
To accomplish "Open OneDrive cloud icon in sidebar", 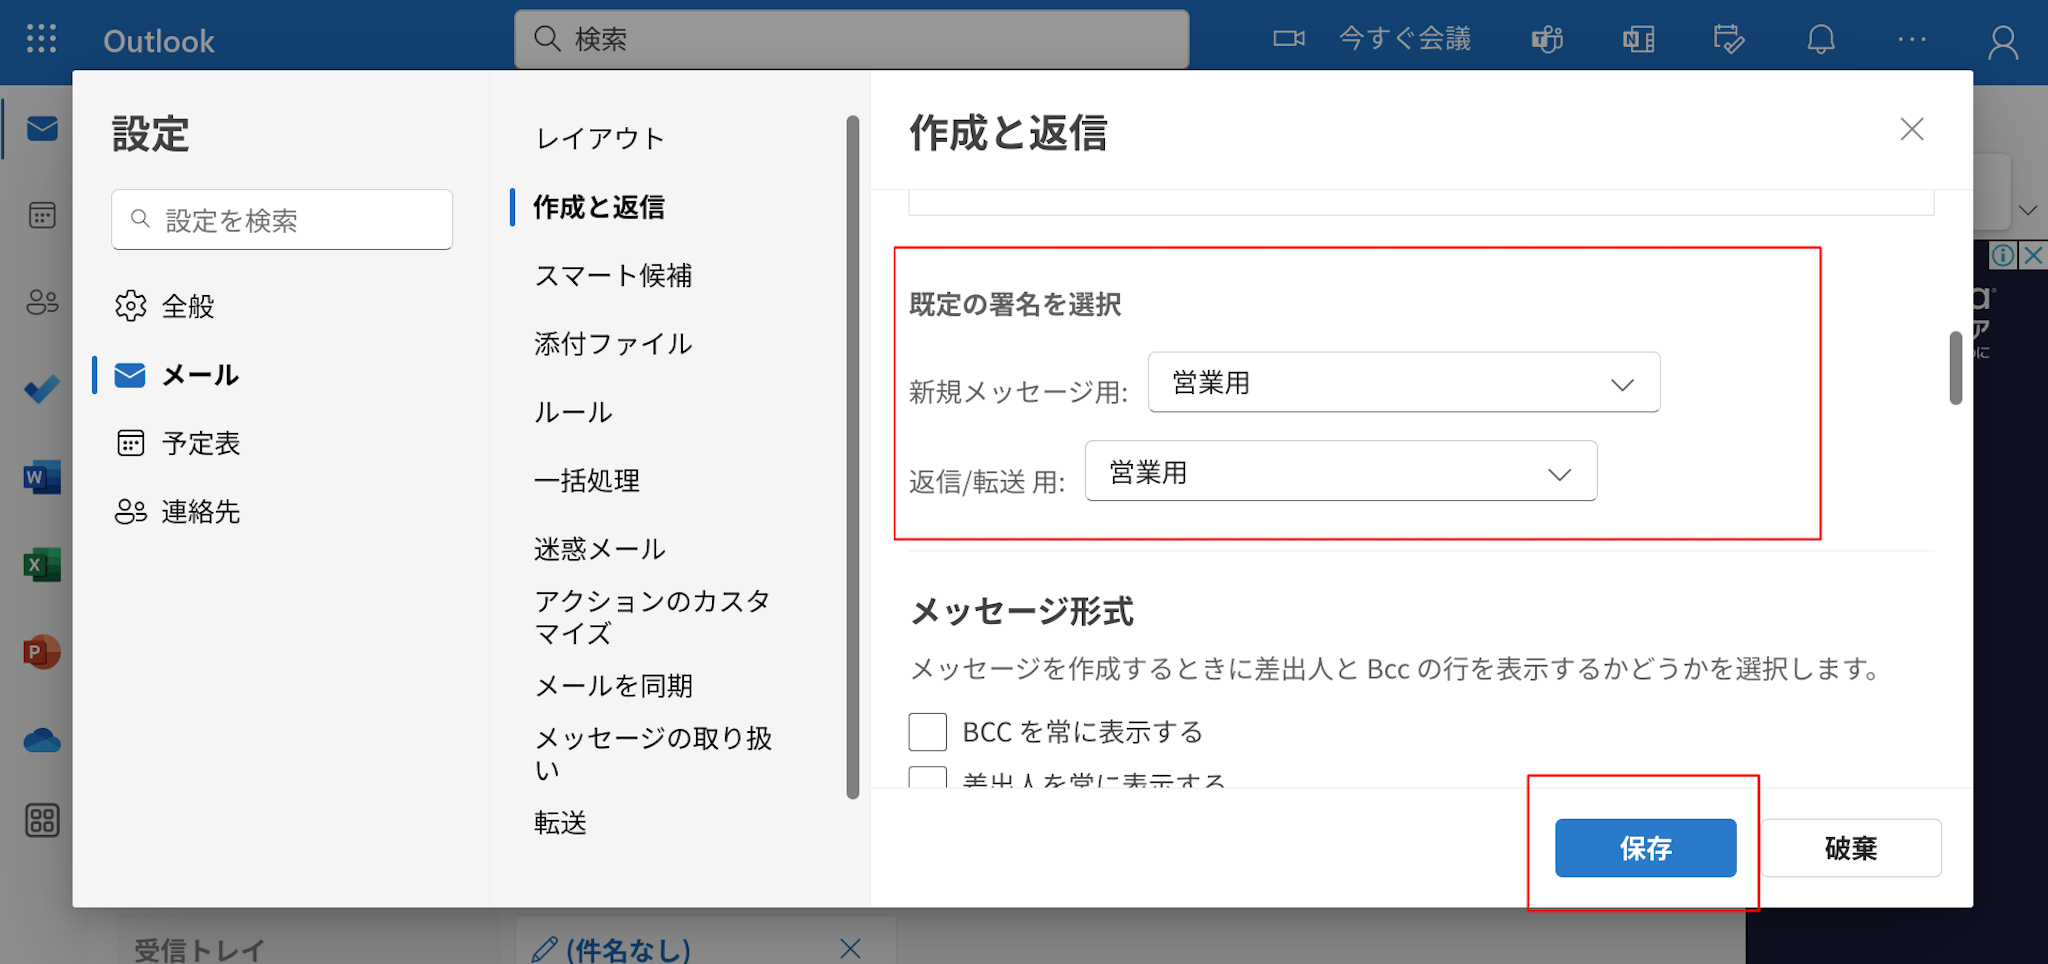I will point(42,740).
